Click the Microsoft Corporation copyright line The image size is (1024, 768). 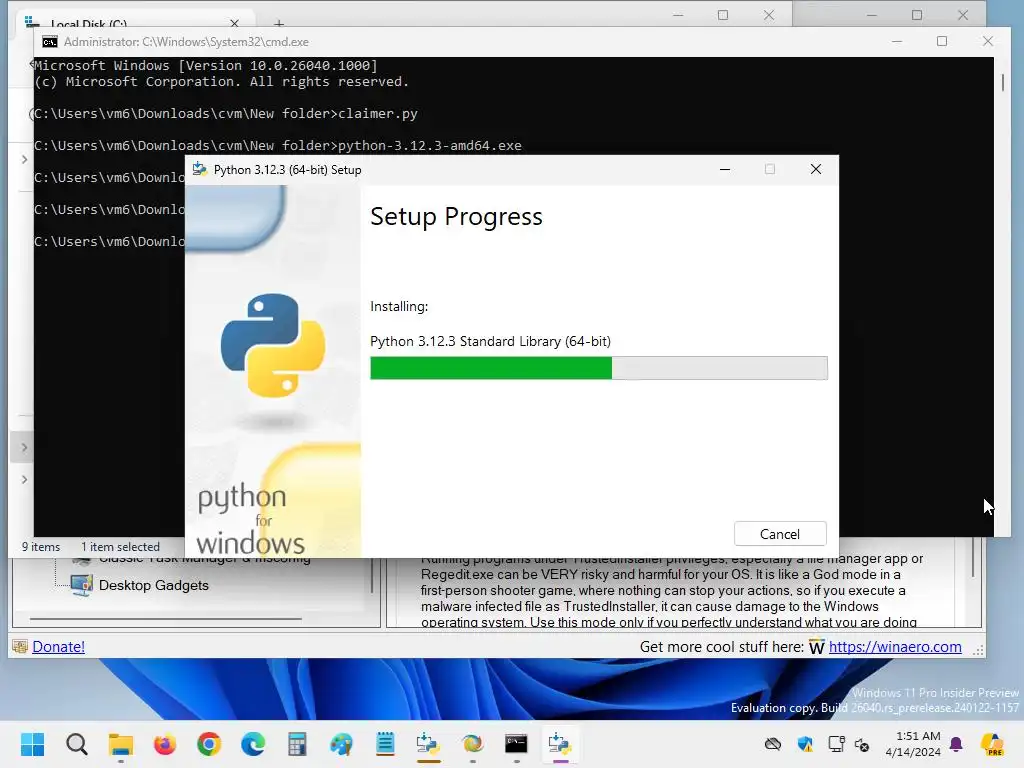221,82
